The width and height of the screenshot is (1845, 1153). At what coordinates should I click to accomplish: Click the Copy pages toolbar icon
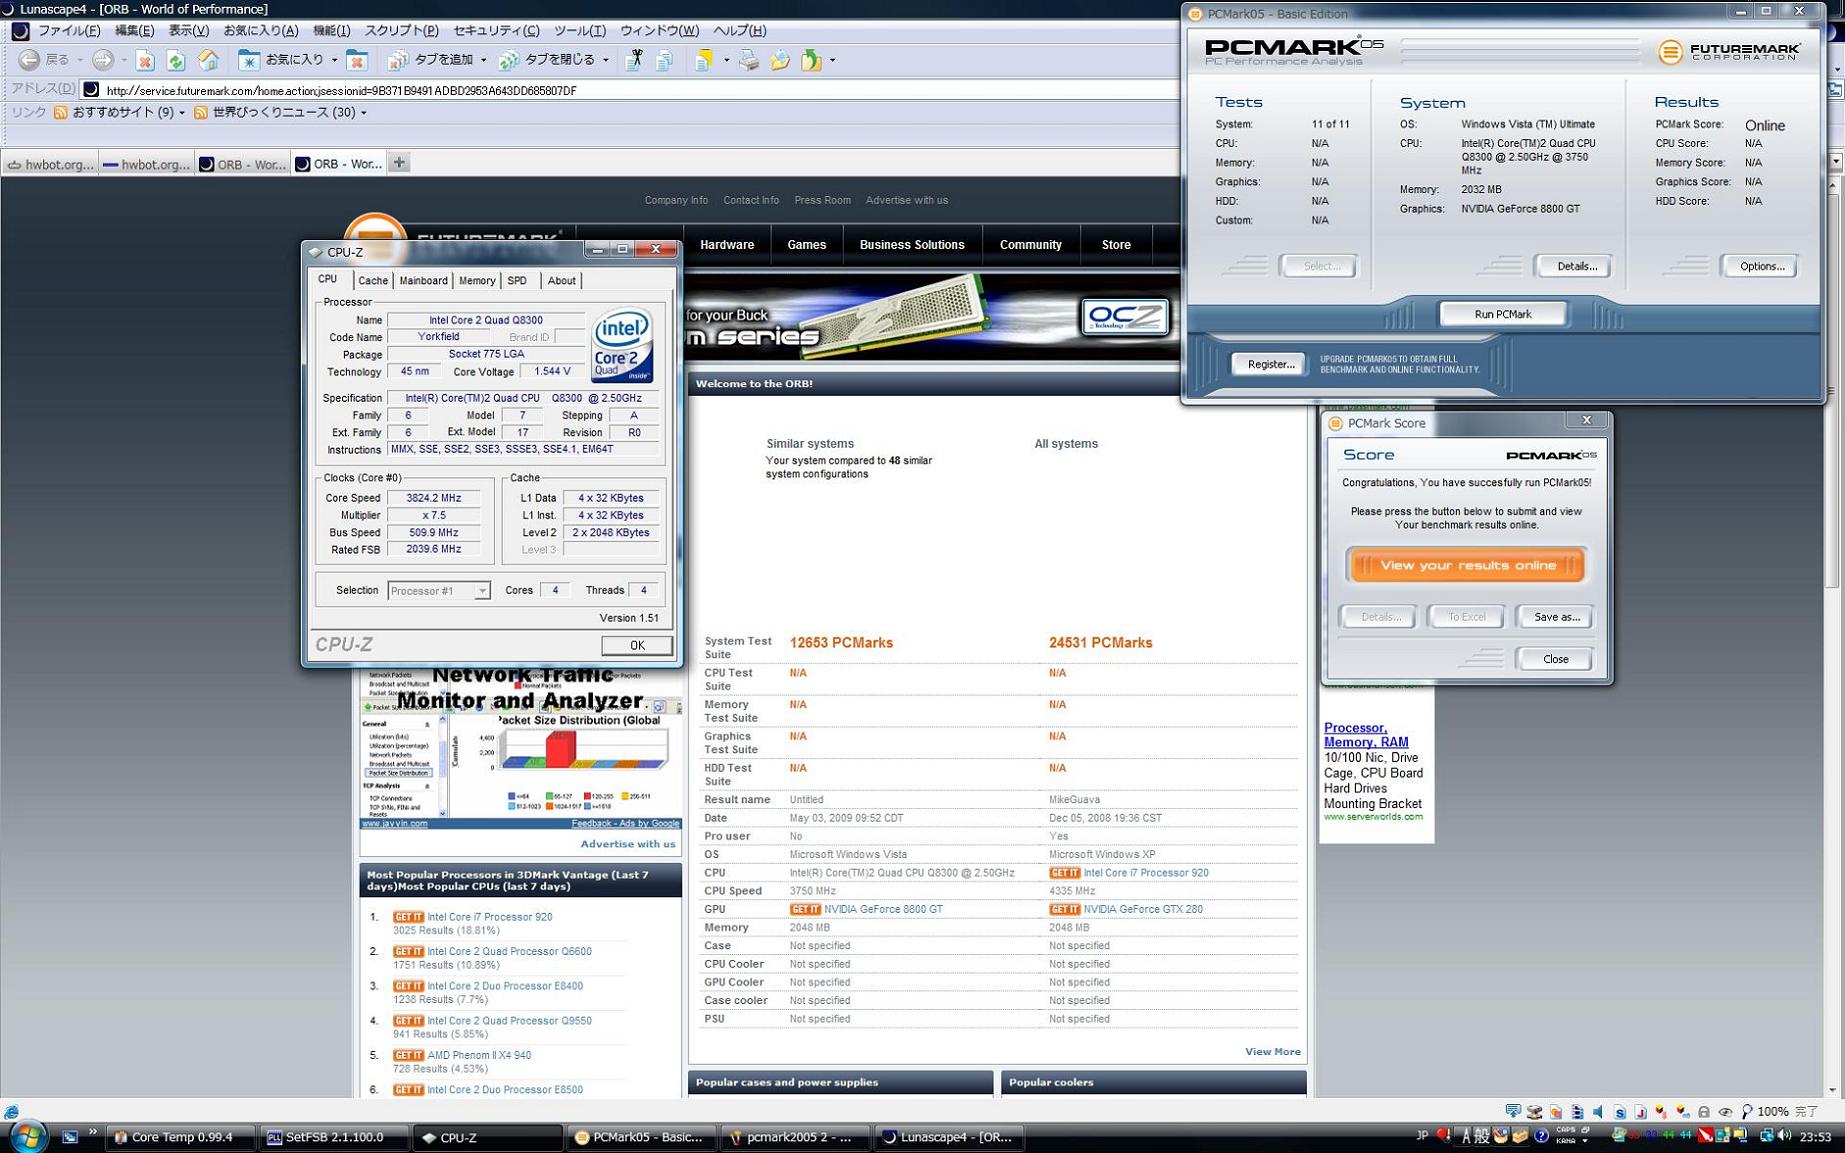[x=665, y=61]
